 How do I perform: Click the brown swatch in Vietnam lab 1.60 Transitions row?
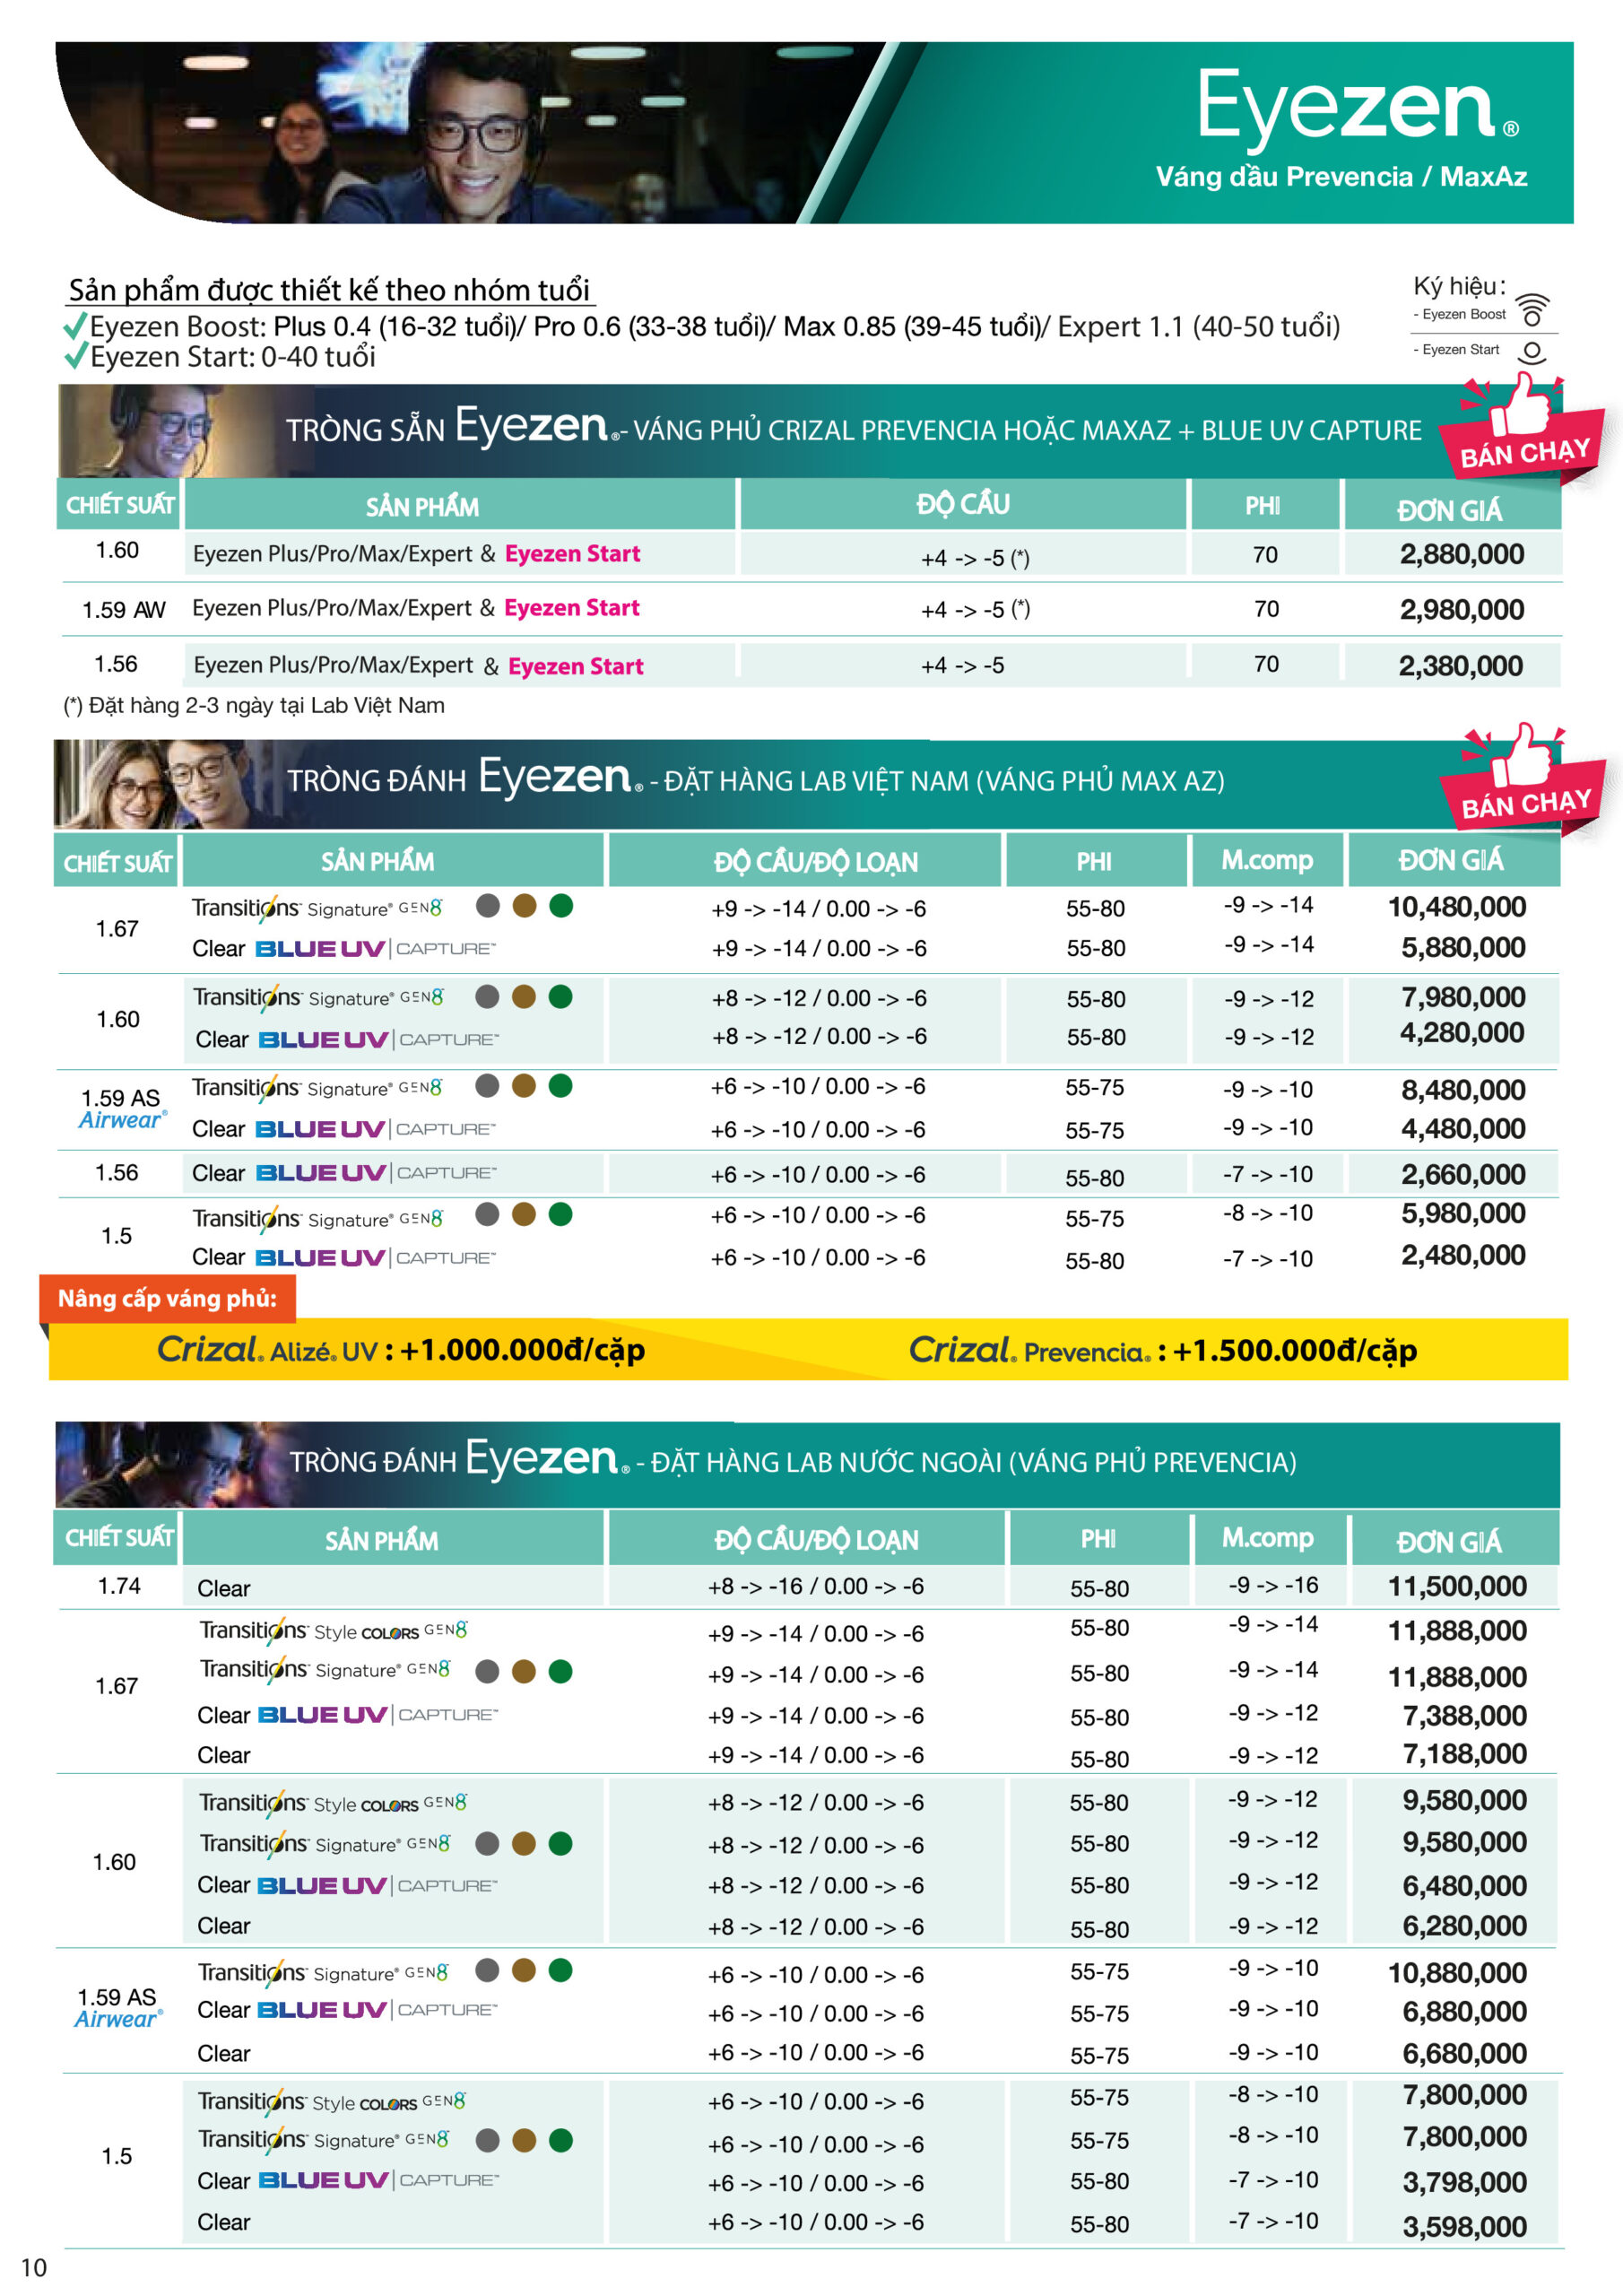click(x=524, y=996)
